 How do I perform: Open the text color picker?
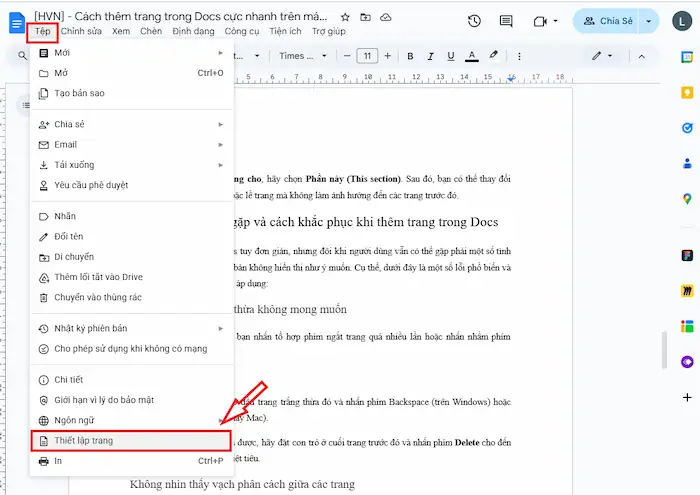tap(469, 56)
